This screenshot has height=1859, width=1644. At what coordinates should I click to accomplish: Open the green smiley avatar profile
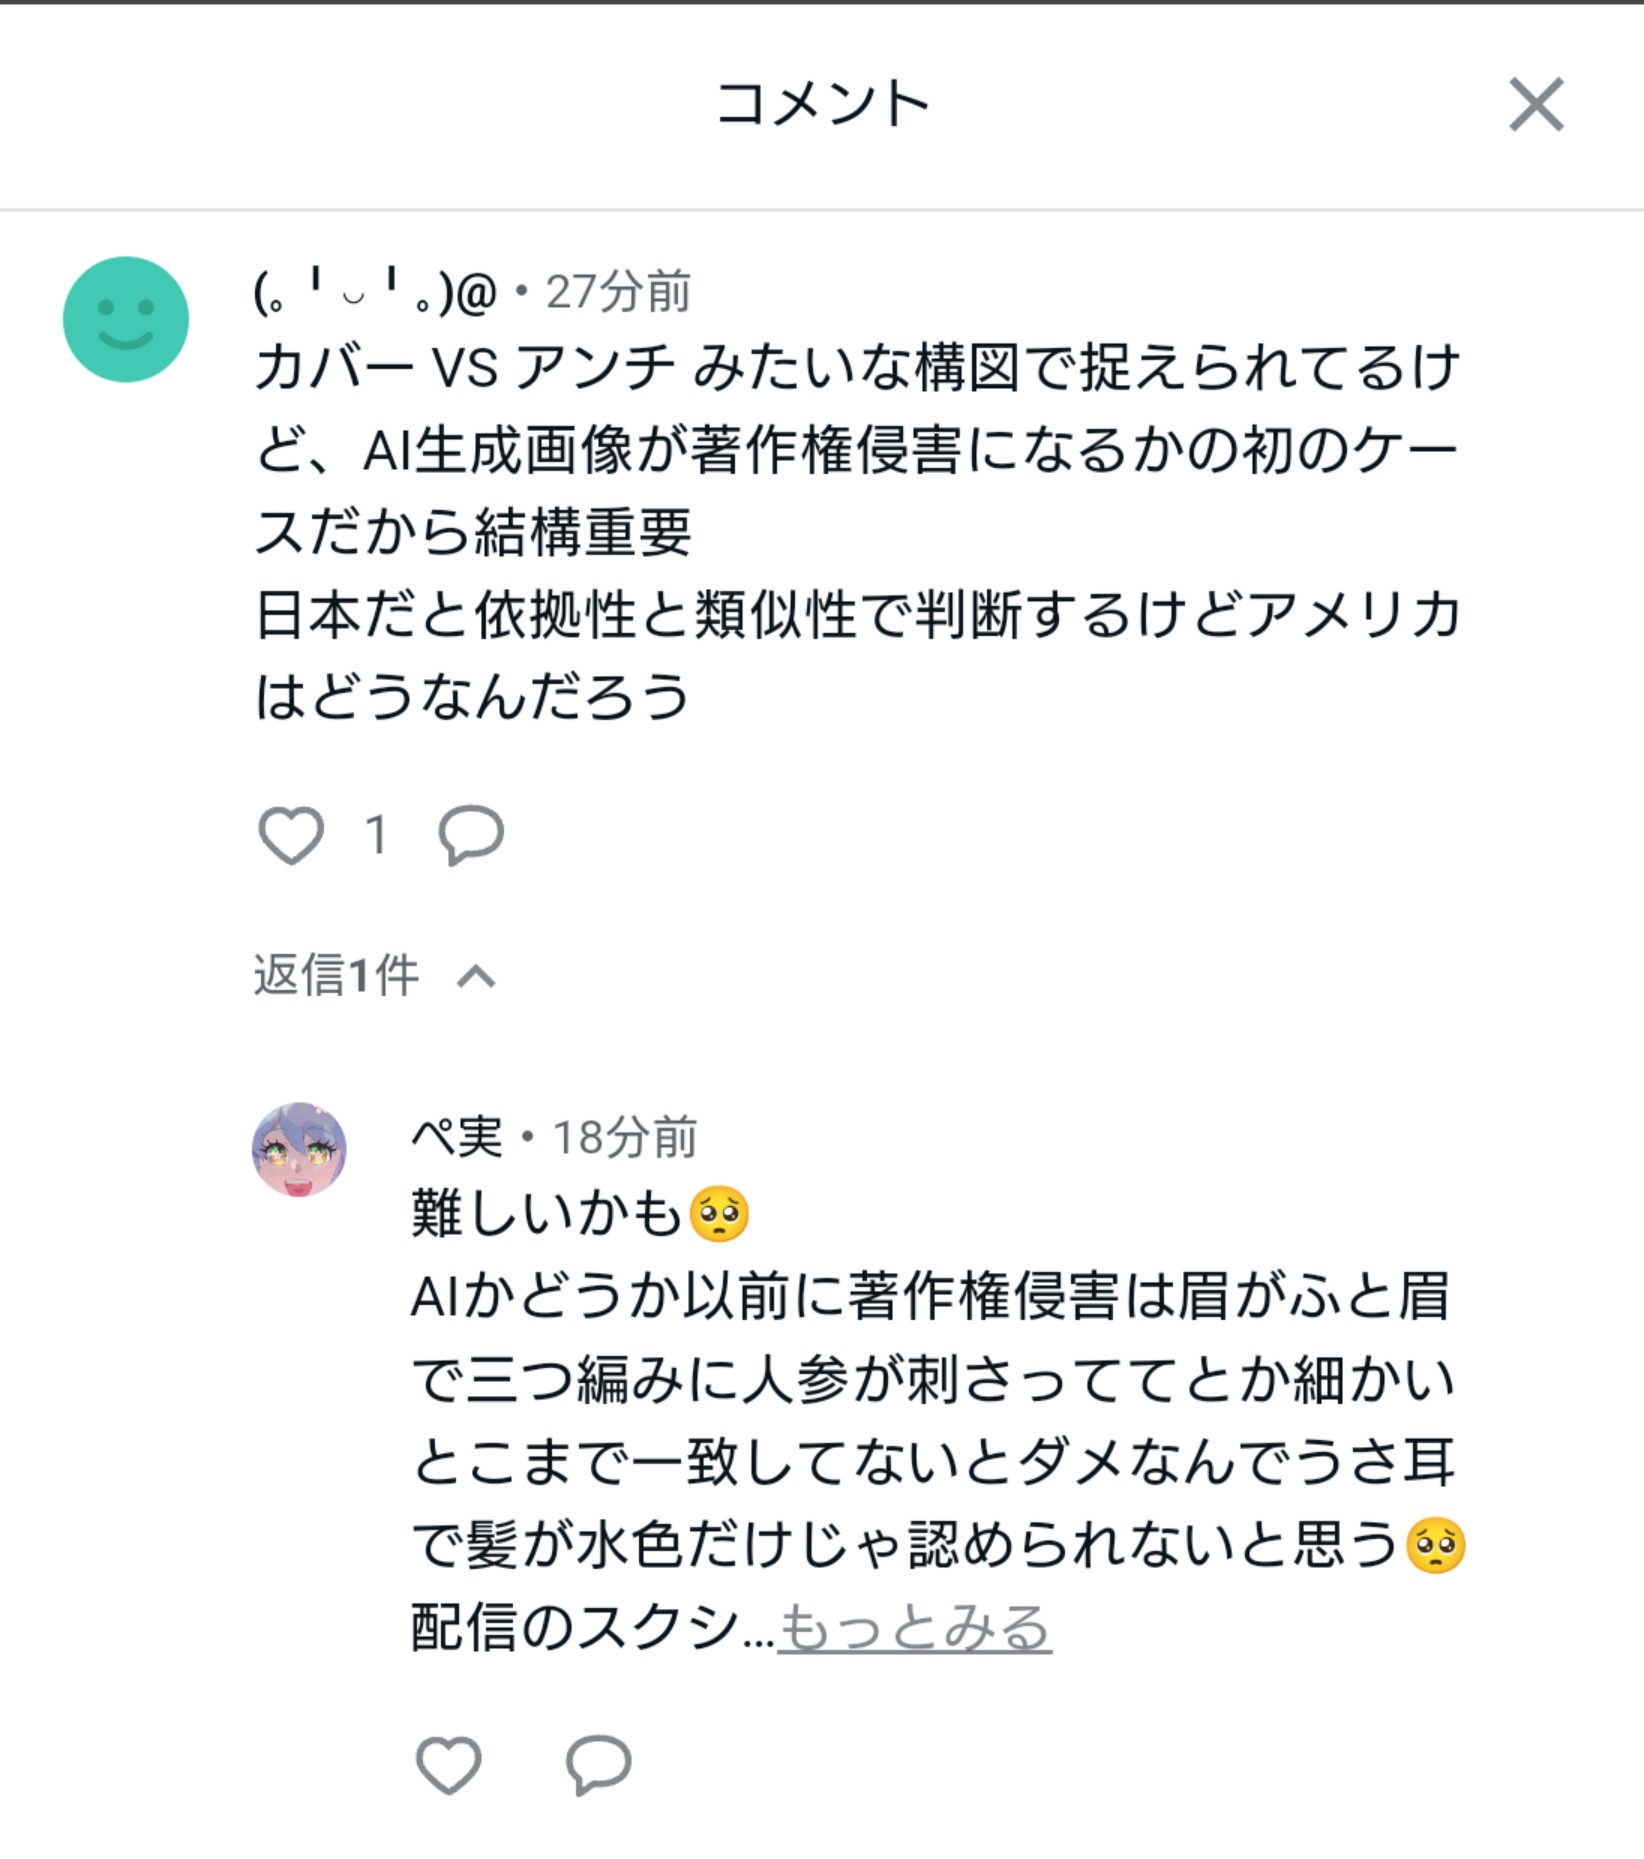126,319
